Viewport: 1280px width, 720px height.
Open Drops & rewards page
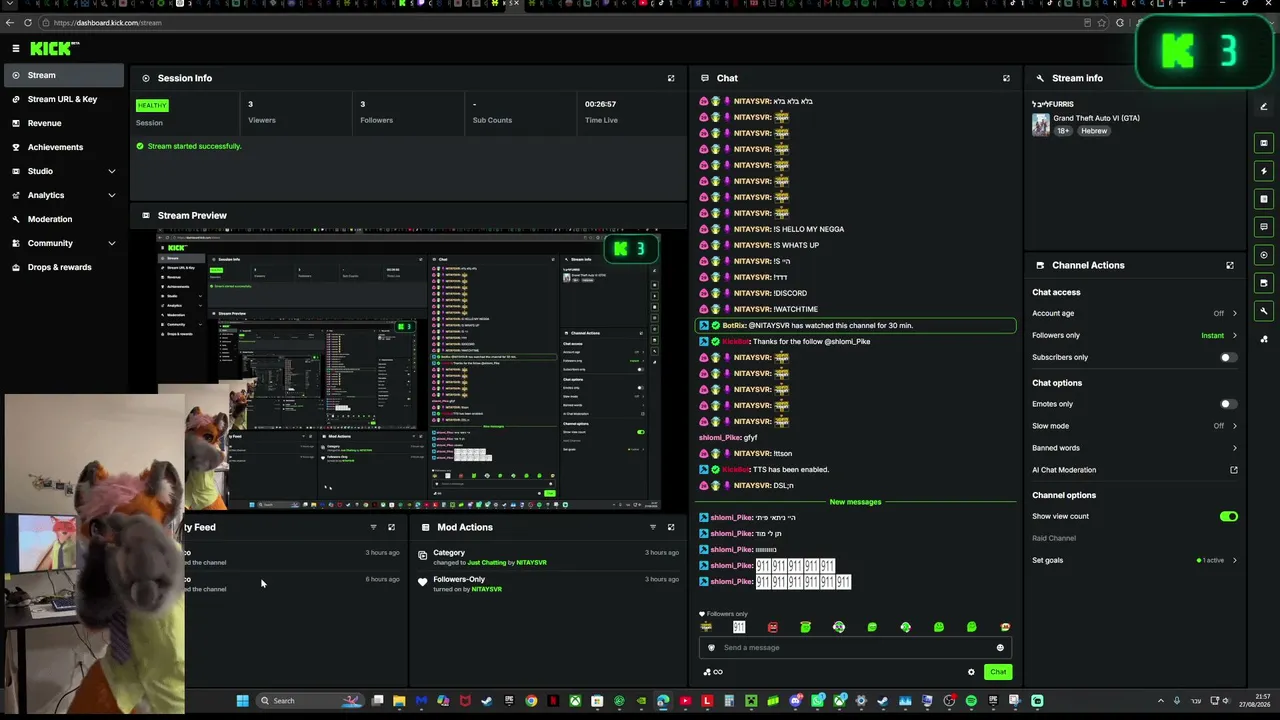coord(64,267)
